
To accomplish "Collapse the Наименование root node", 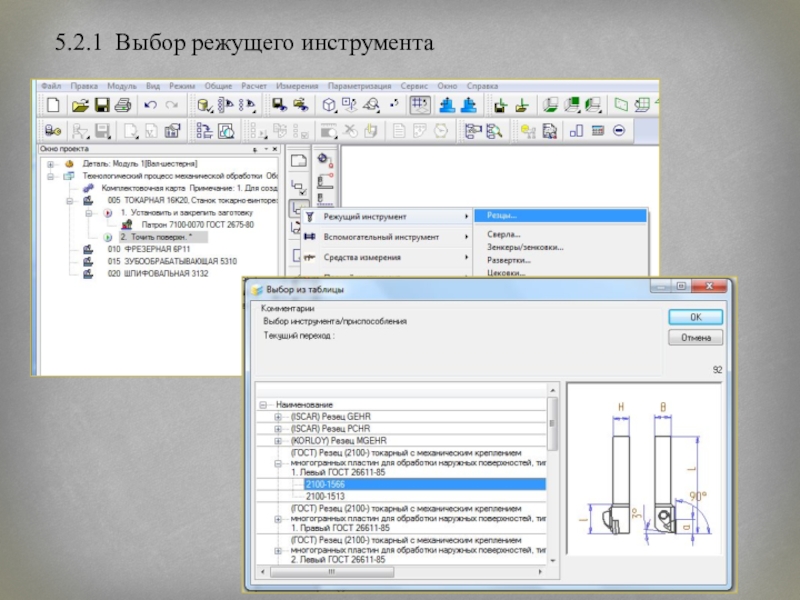I will pyautogui.click(x=265, y=404).
